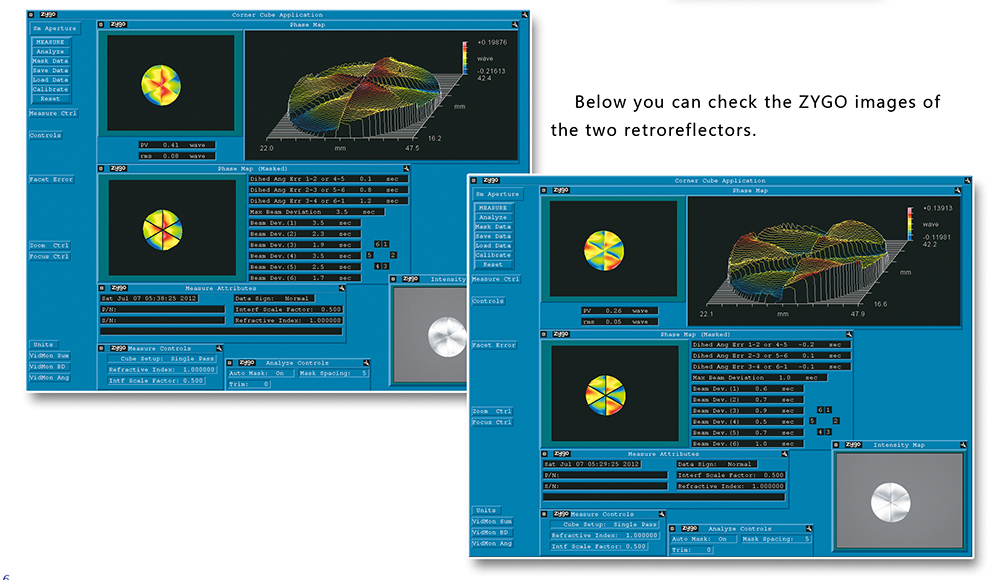Toggle Cube Setup Single Pass in front window
The image size is (1000, 580).
pyautogui.click(x=606, y=524)
